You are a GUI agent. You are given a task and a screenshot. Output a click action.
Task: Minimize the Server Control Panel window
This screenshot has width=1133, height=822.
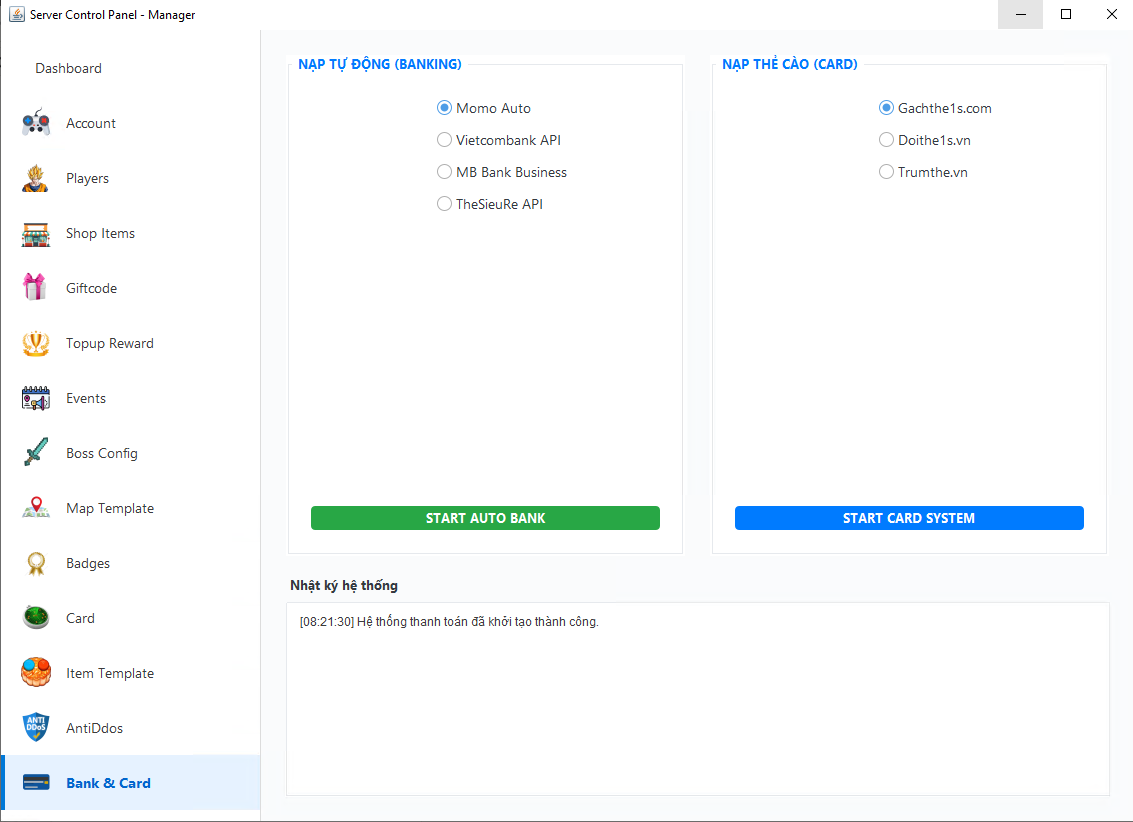click(1020, 14)
